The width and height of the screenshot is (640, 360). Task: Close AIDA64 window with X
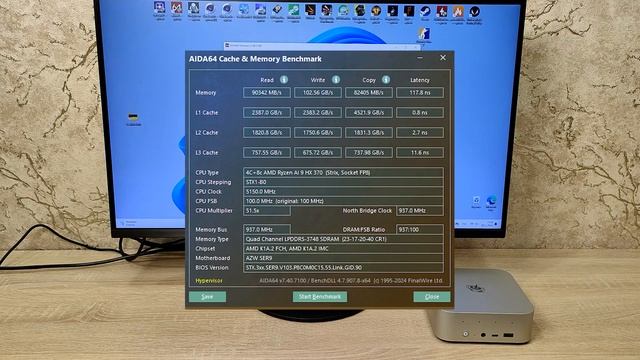(443, 58)
